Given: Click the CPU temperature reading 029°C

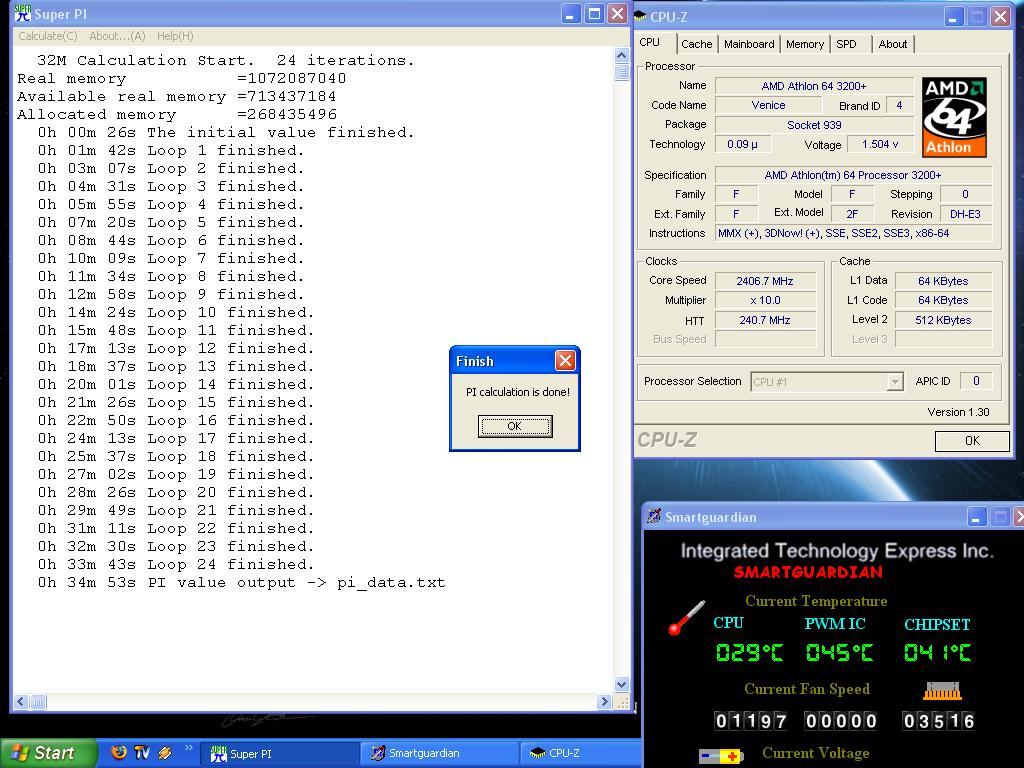Looking at the screenshot, I should pyautogui.click(x=749, y=652).
